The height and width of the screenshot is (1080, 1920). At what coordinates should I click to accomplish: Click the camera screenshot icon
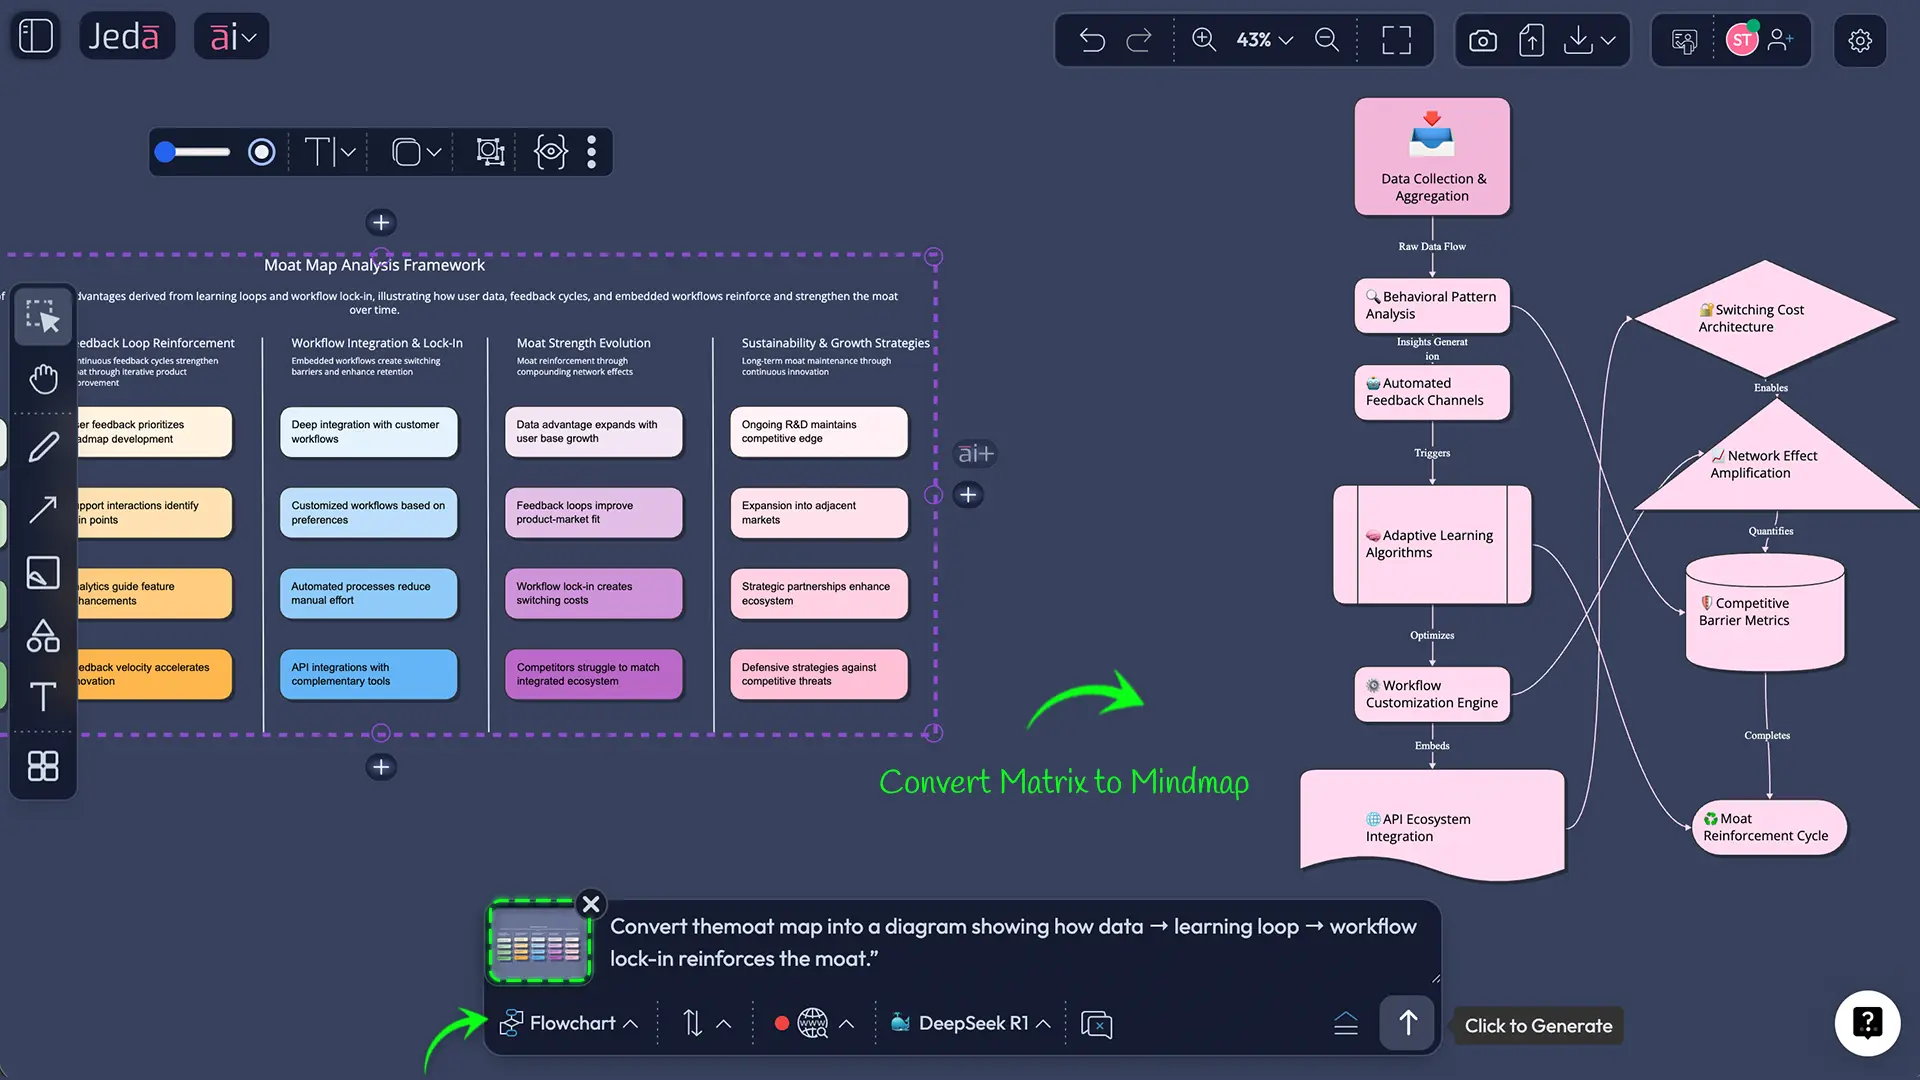click(x=1482, y=40)
